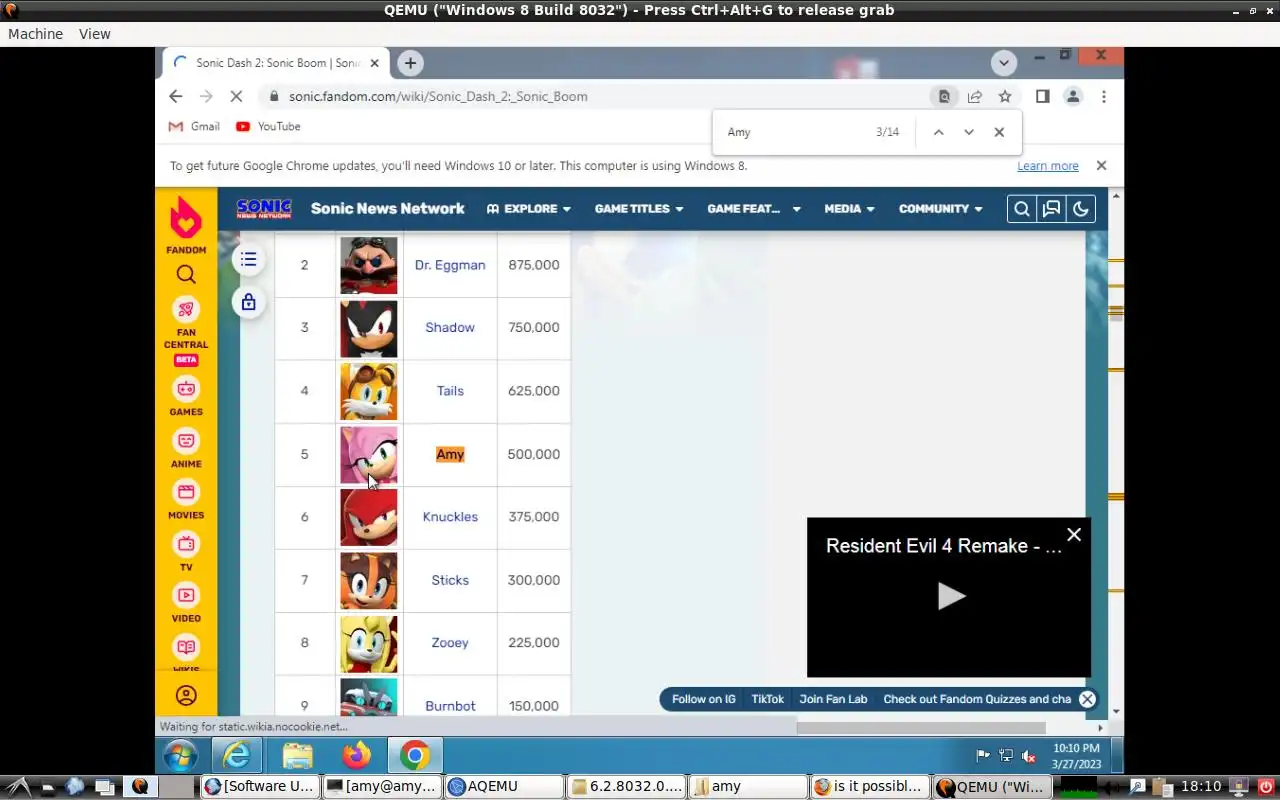
Task: Dismiss the Fandom bottom bar
Action: click(1087, 699)
